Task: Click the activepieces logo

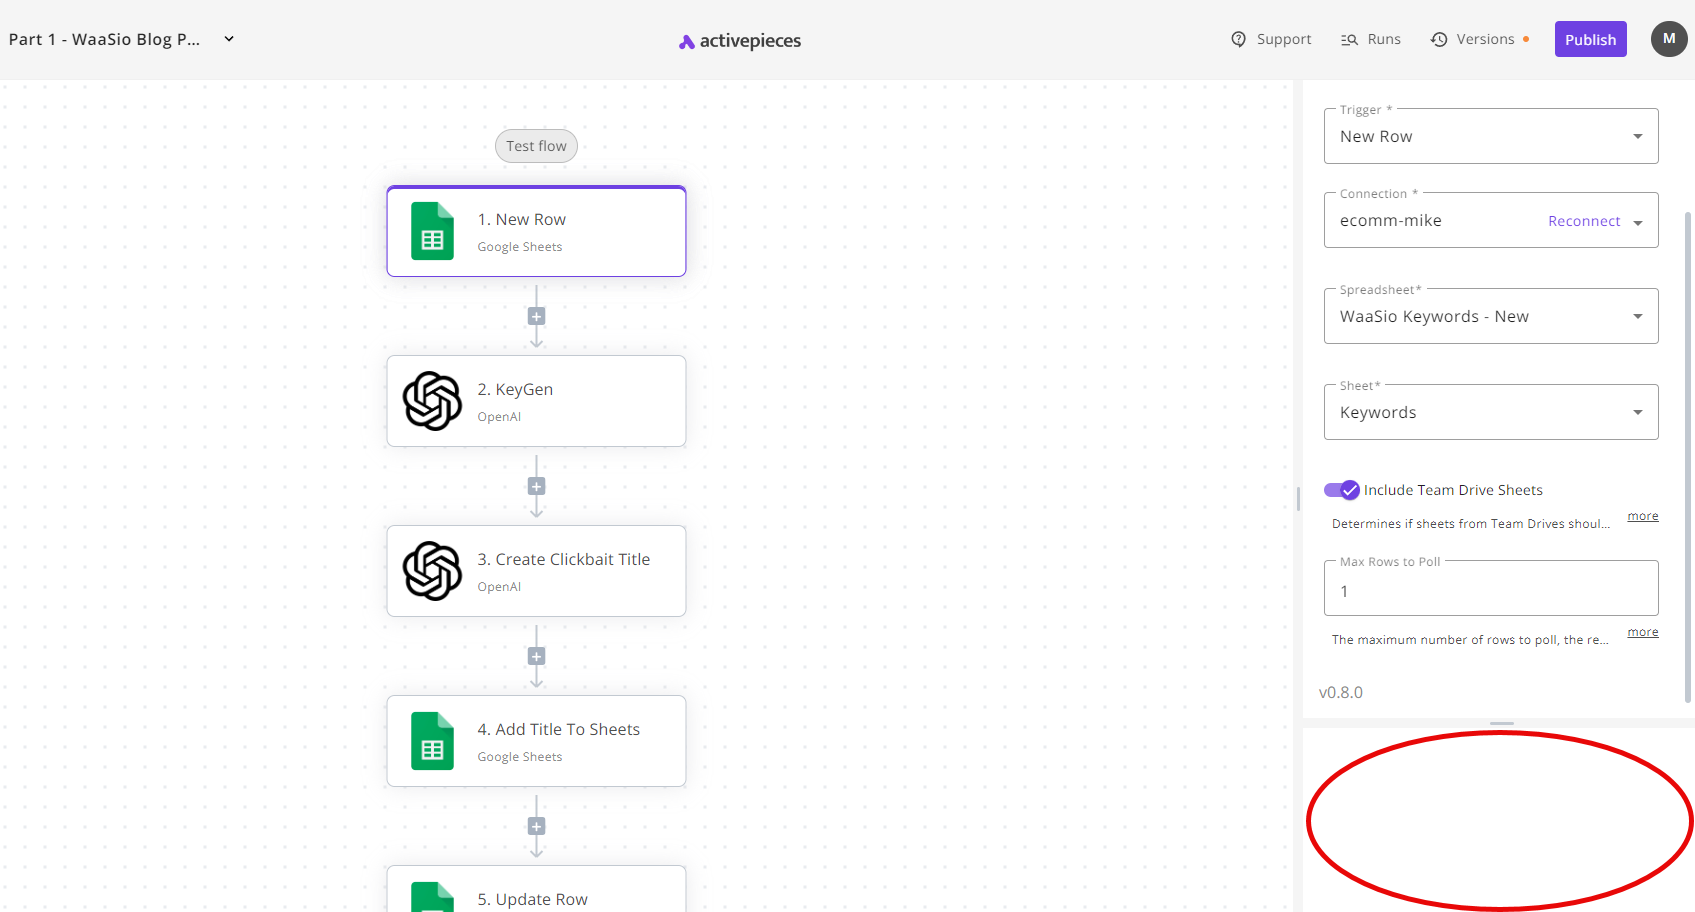Action: (740, 41)
